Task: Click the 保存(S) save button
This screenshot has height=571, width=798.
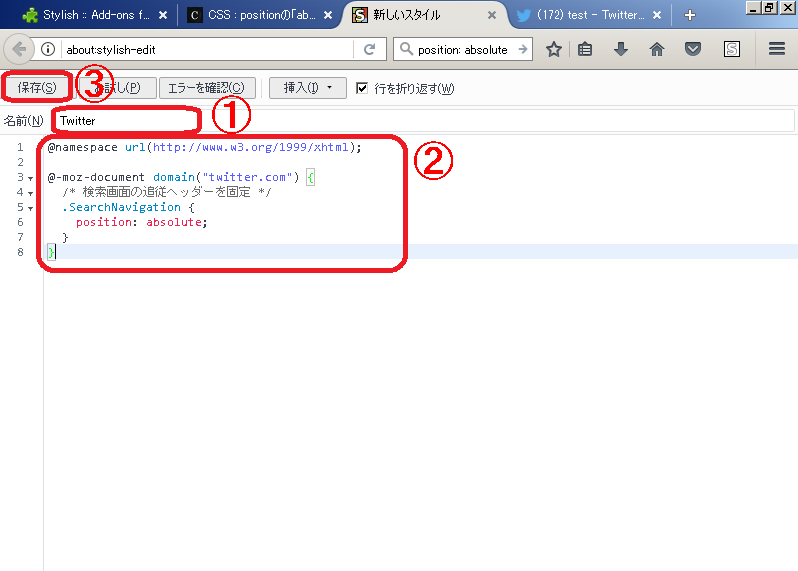Action: [37, 88]
